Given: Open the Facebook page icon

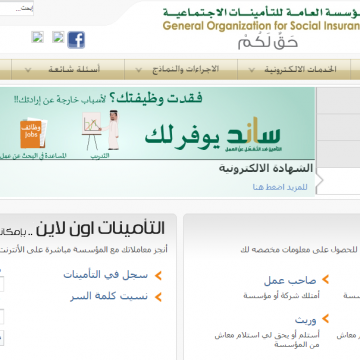Looking at the screenshot, I should click(x=76, y=40).
